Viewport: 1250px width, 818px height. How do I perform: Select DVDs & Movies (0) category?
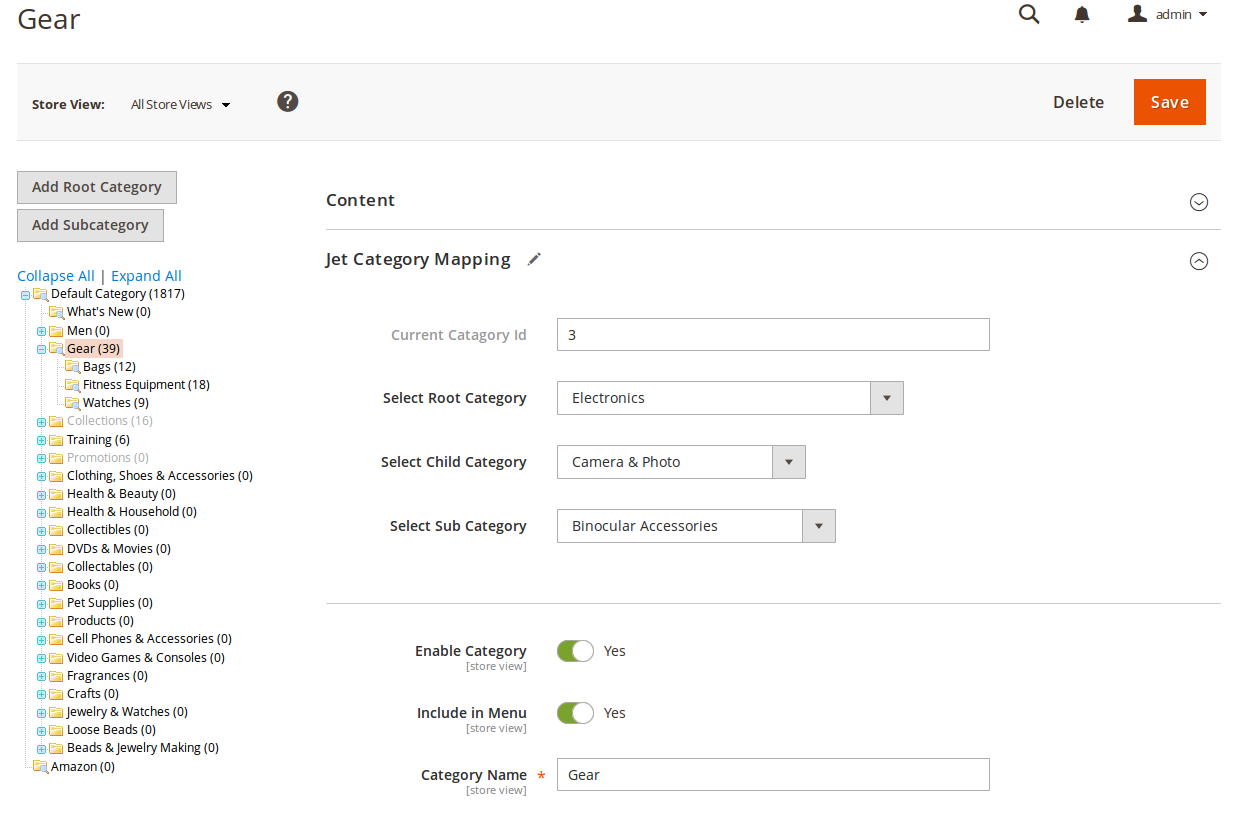[x=119, y=549]
